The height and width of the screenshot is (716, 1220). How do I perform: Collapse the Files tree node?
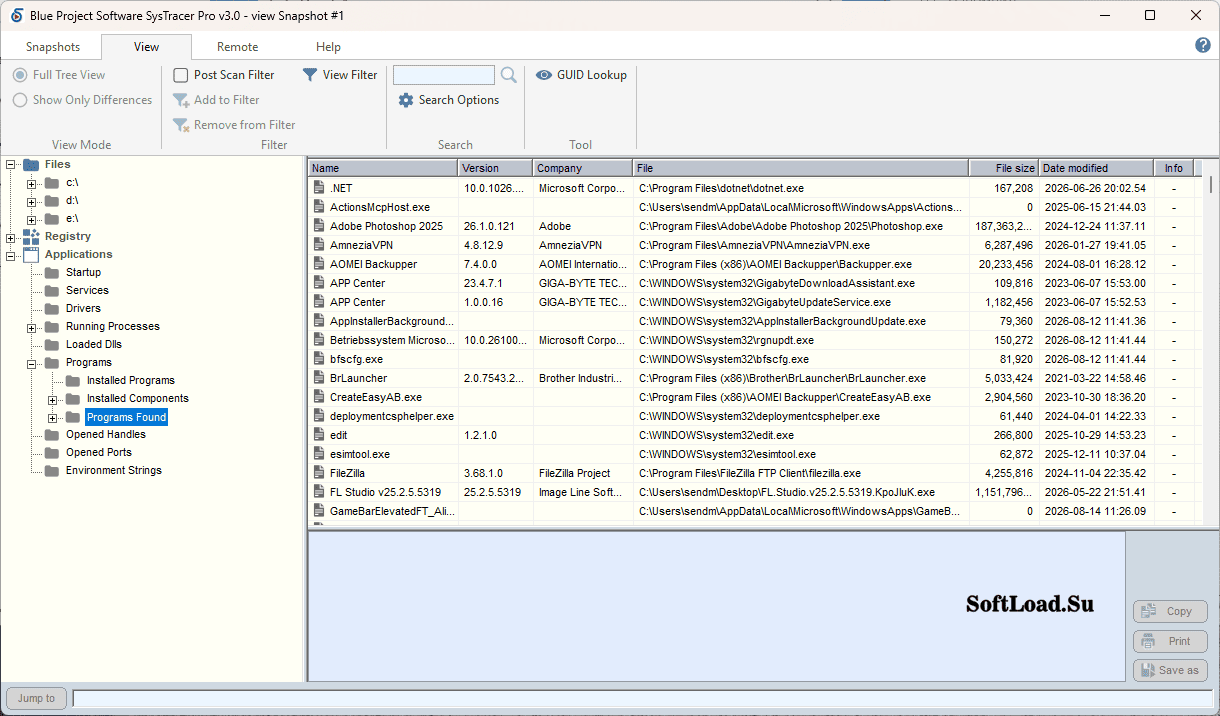pyautogui.click(x=11, y=165)
